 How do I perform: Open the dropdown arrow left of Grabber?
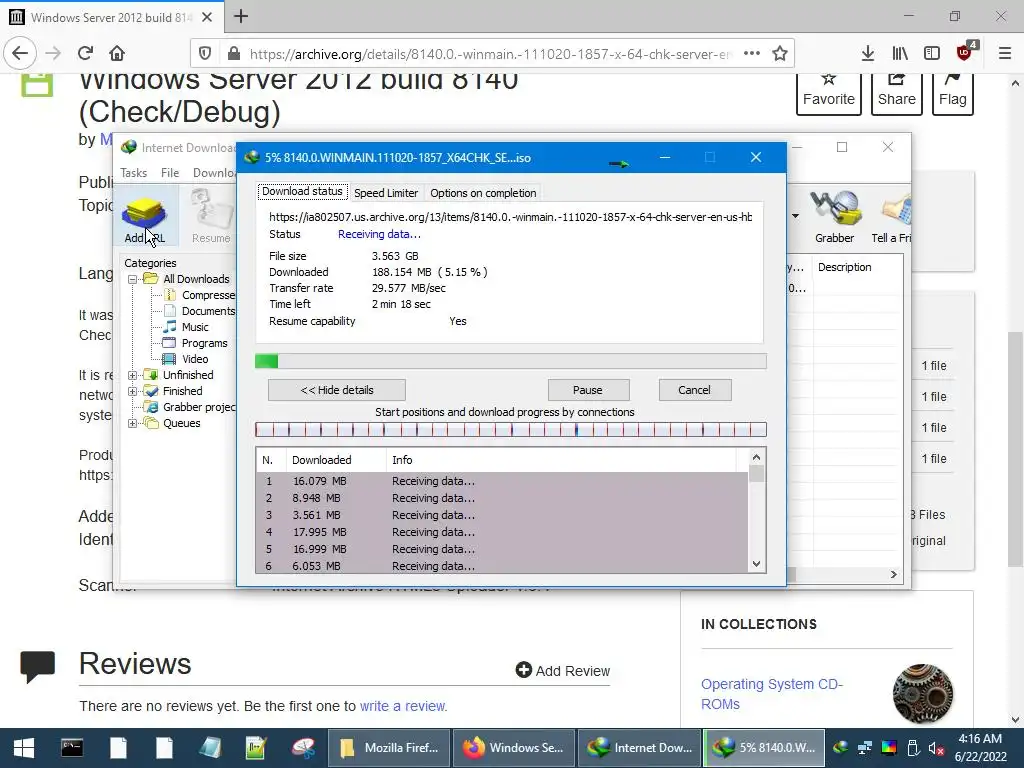(x=795, y=216)
